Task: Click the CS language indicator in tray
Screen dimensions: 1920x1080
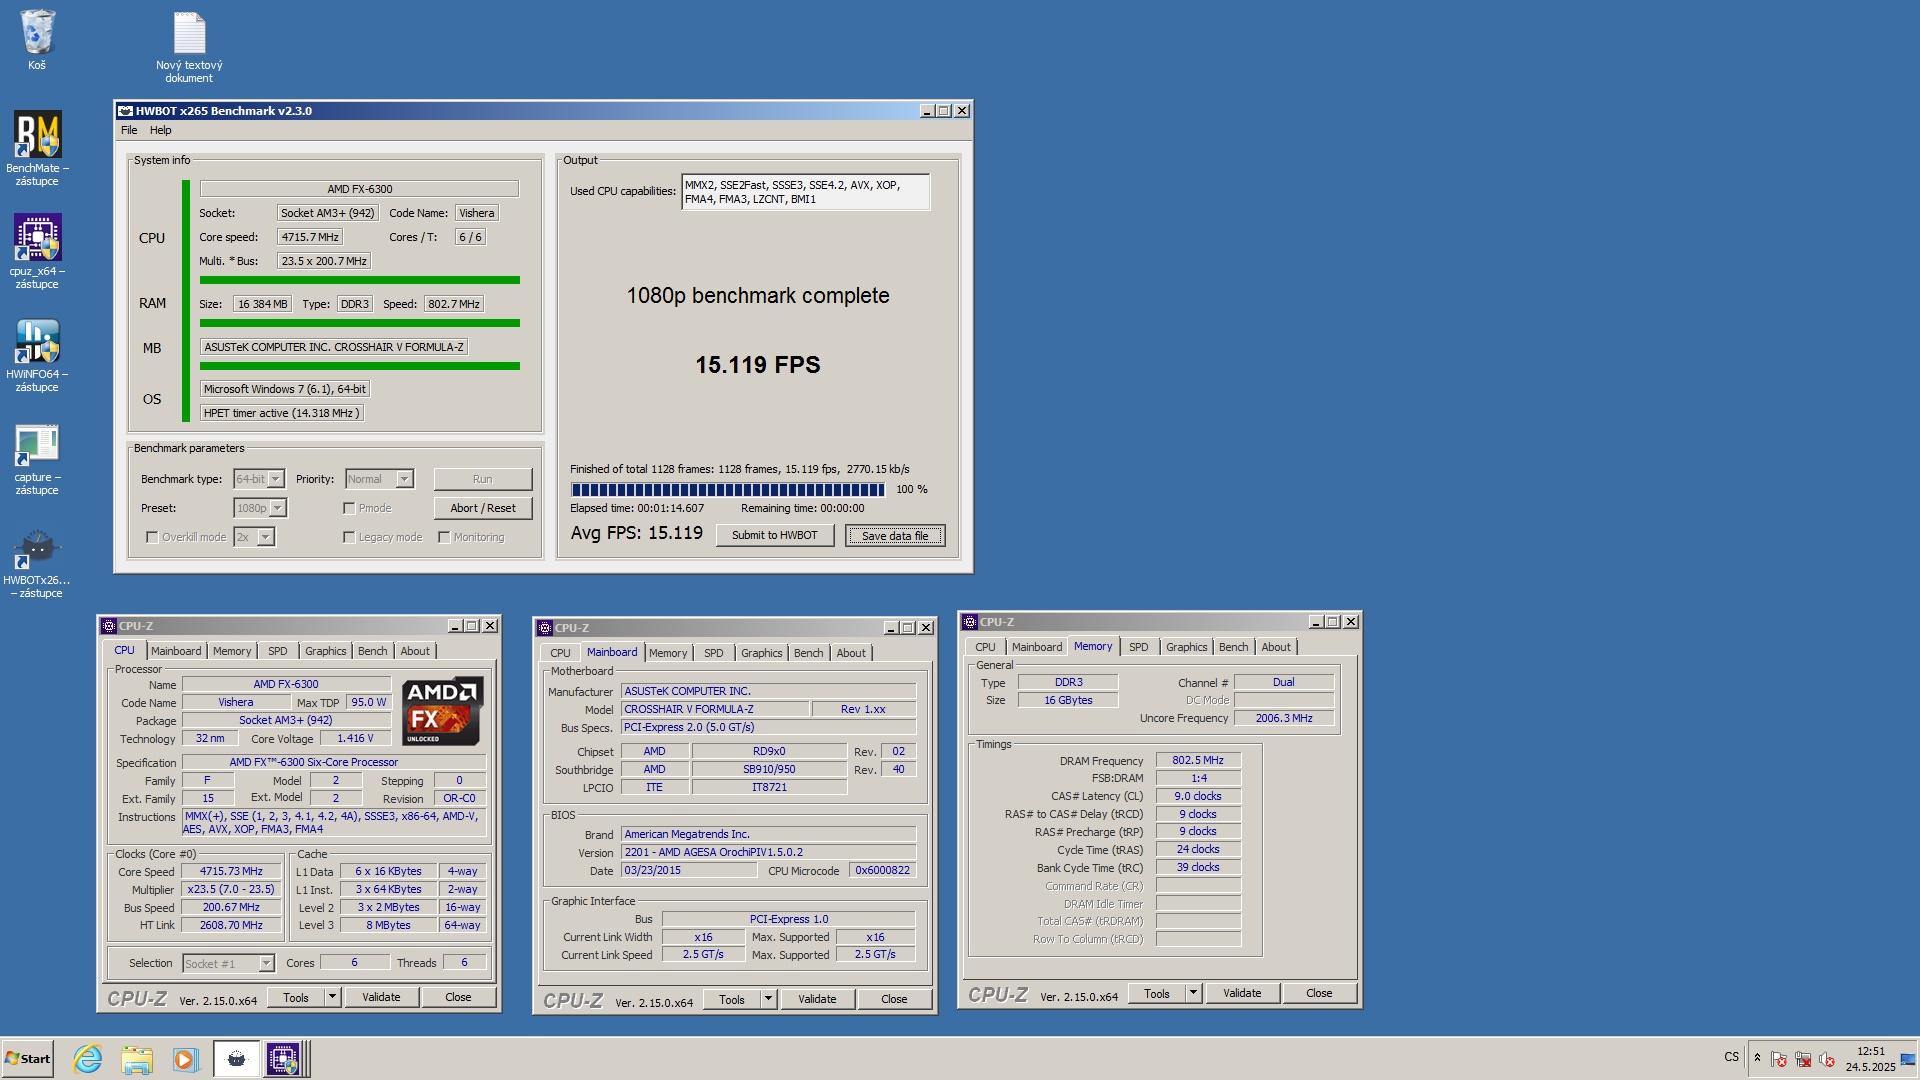Action: (1731, 1057)
